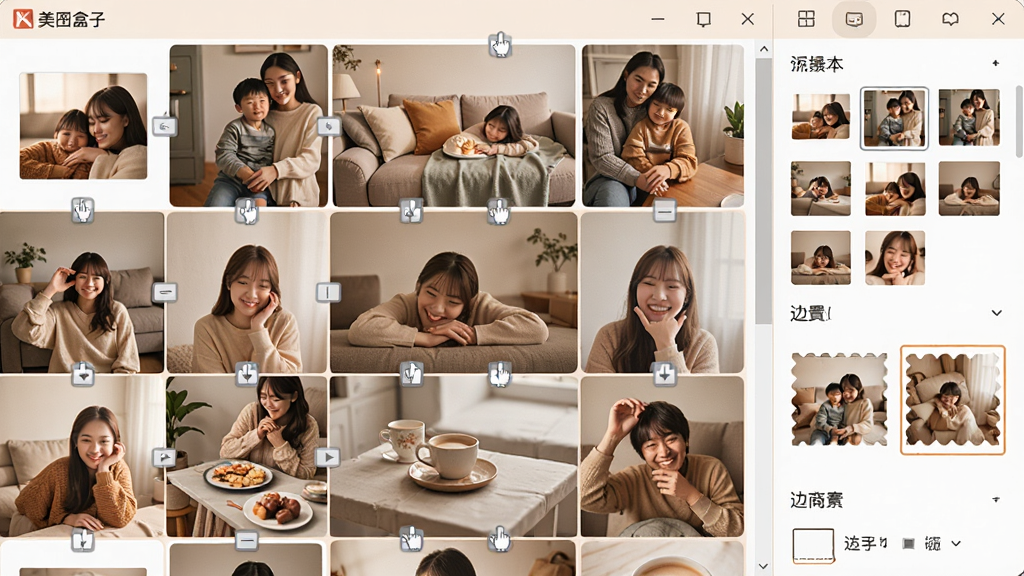1024x576 pixels.
Task: Click left hand handle beneath the coffee cups photo
Action: pyautogui.click(x=411, y=539)
